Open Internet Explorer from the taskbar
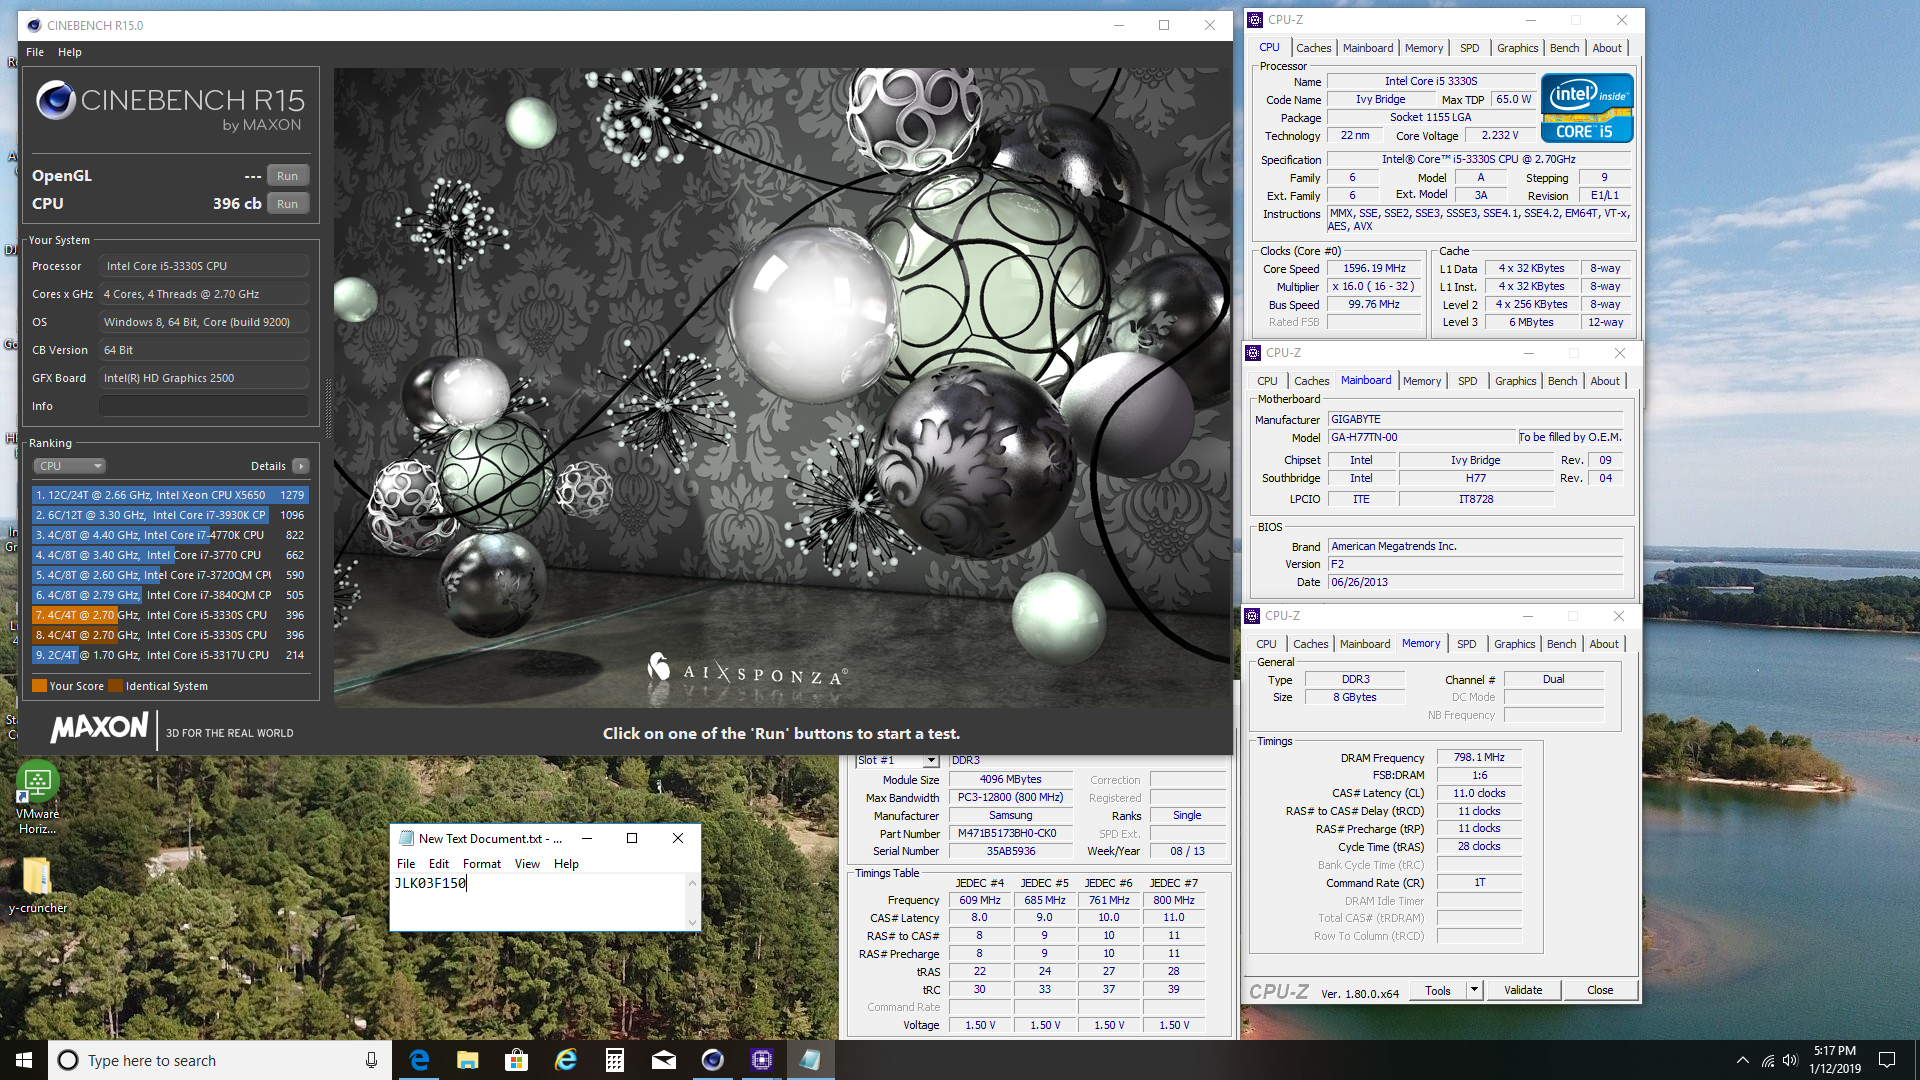This screenshot has width=1920, height=1080. [566, 1060]
